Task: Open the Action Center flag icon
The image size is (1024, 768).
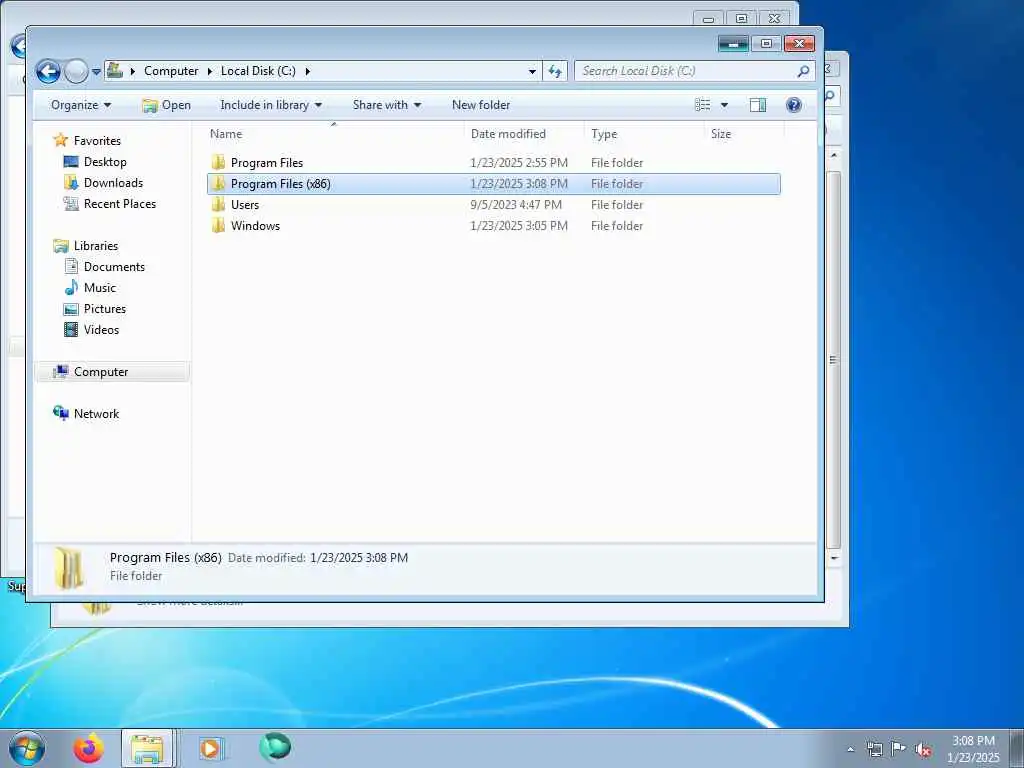Action: pos(899,748)
